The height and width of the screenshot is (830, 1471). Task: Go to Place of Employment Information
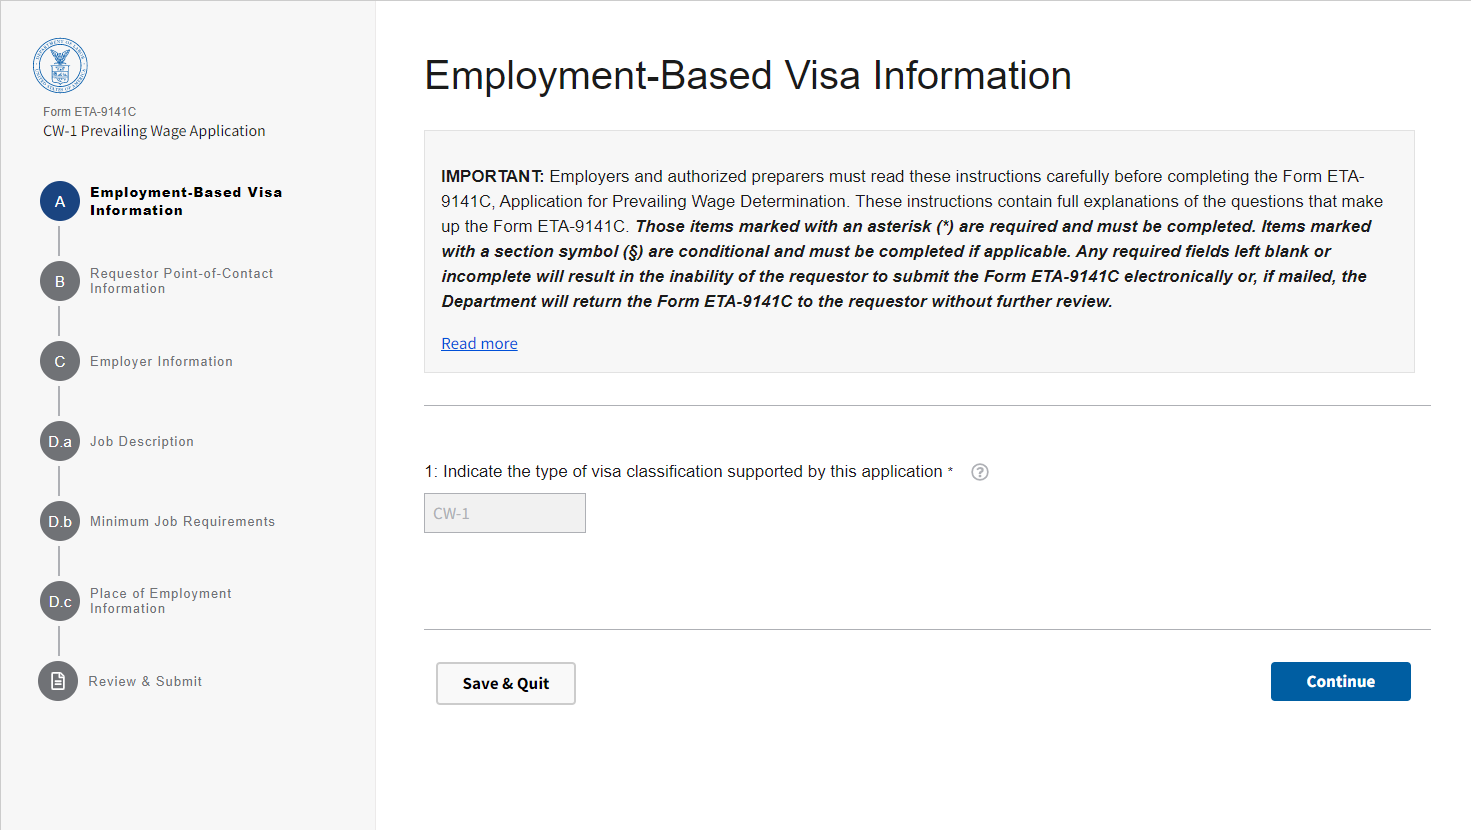click(x=160, y=601)
